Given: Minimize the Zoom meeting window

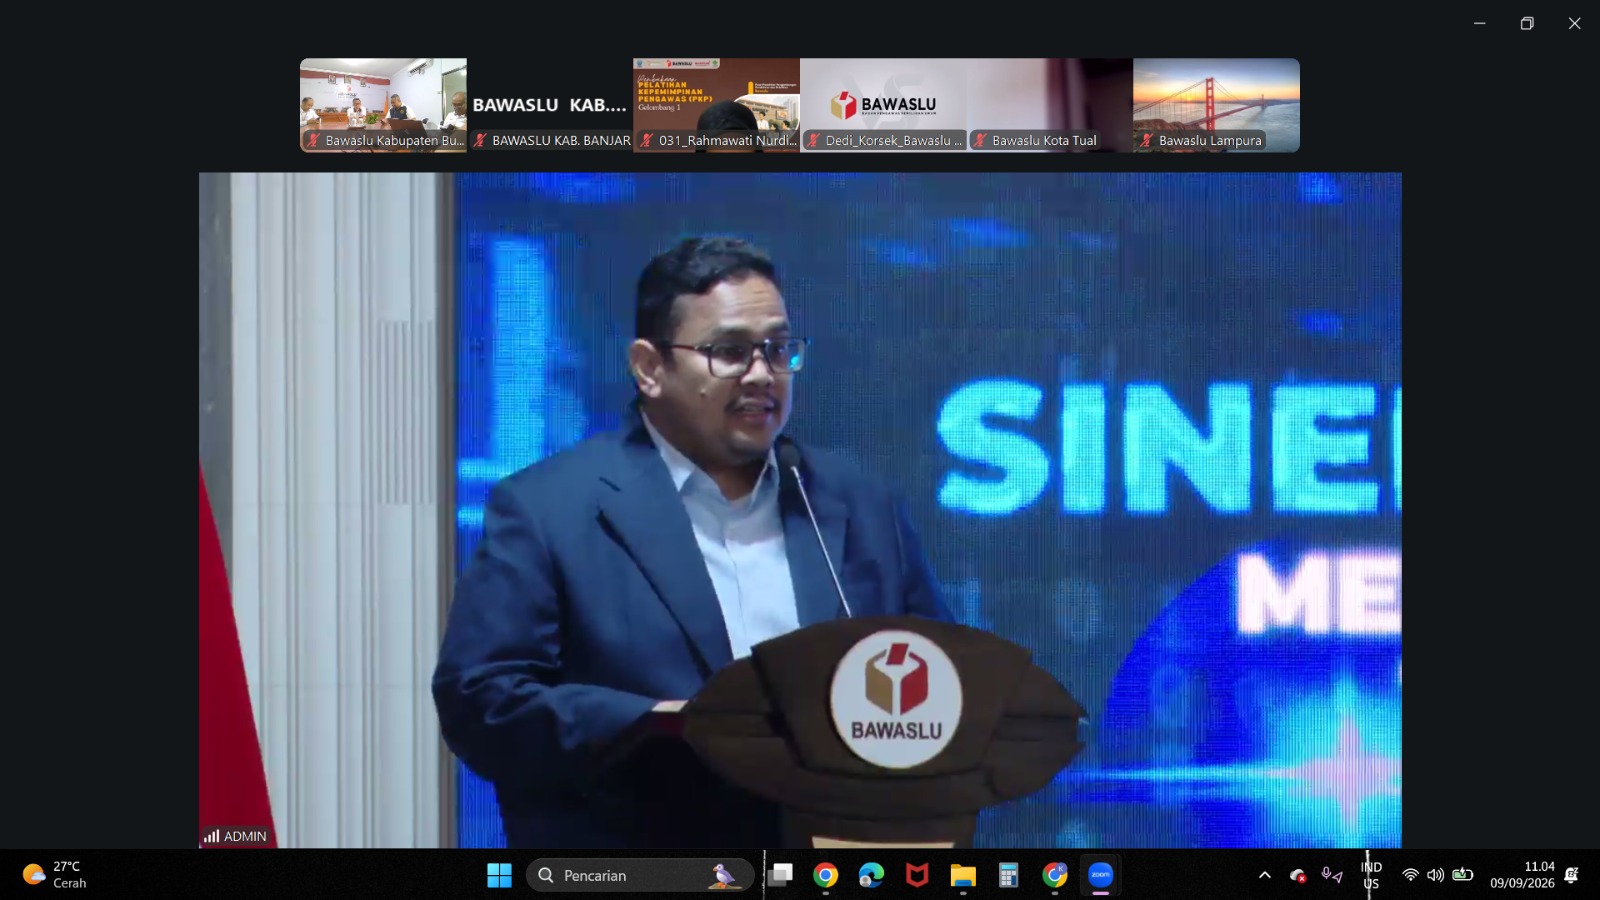Looking at the screenshot, I should click(x=1479, y=23).
